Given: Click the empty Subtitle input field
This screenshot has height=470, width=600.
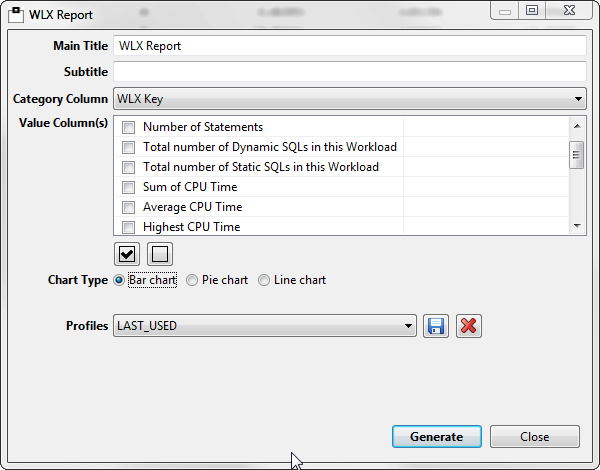Looking at the screenshot, I should tap(349, 72).
